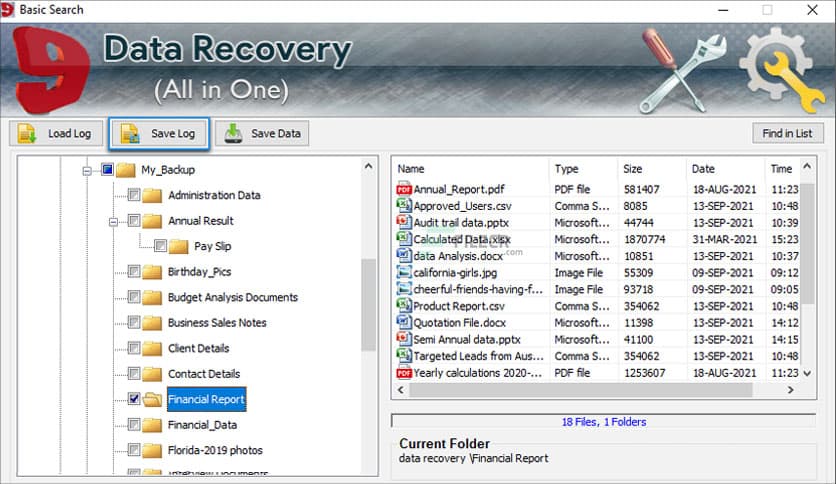
Task: Click the PowerPoint icon of Semi Annual data.pptx
Action: click(404, 338)
